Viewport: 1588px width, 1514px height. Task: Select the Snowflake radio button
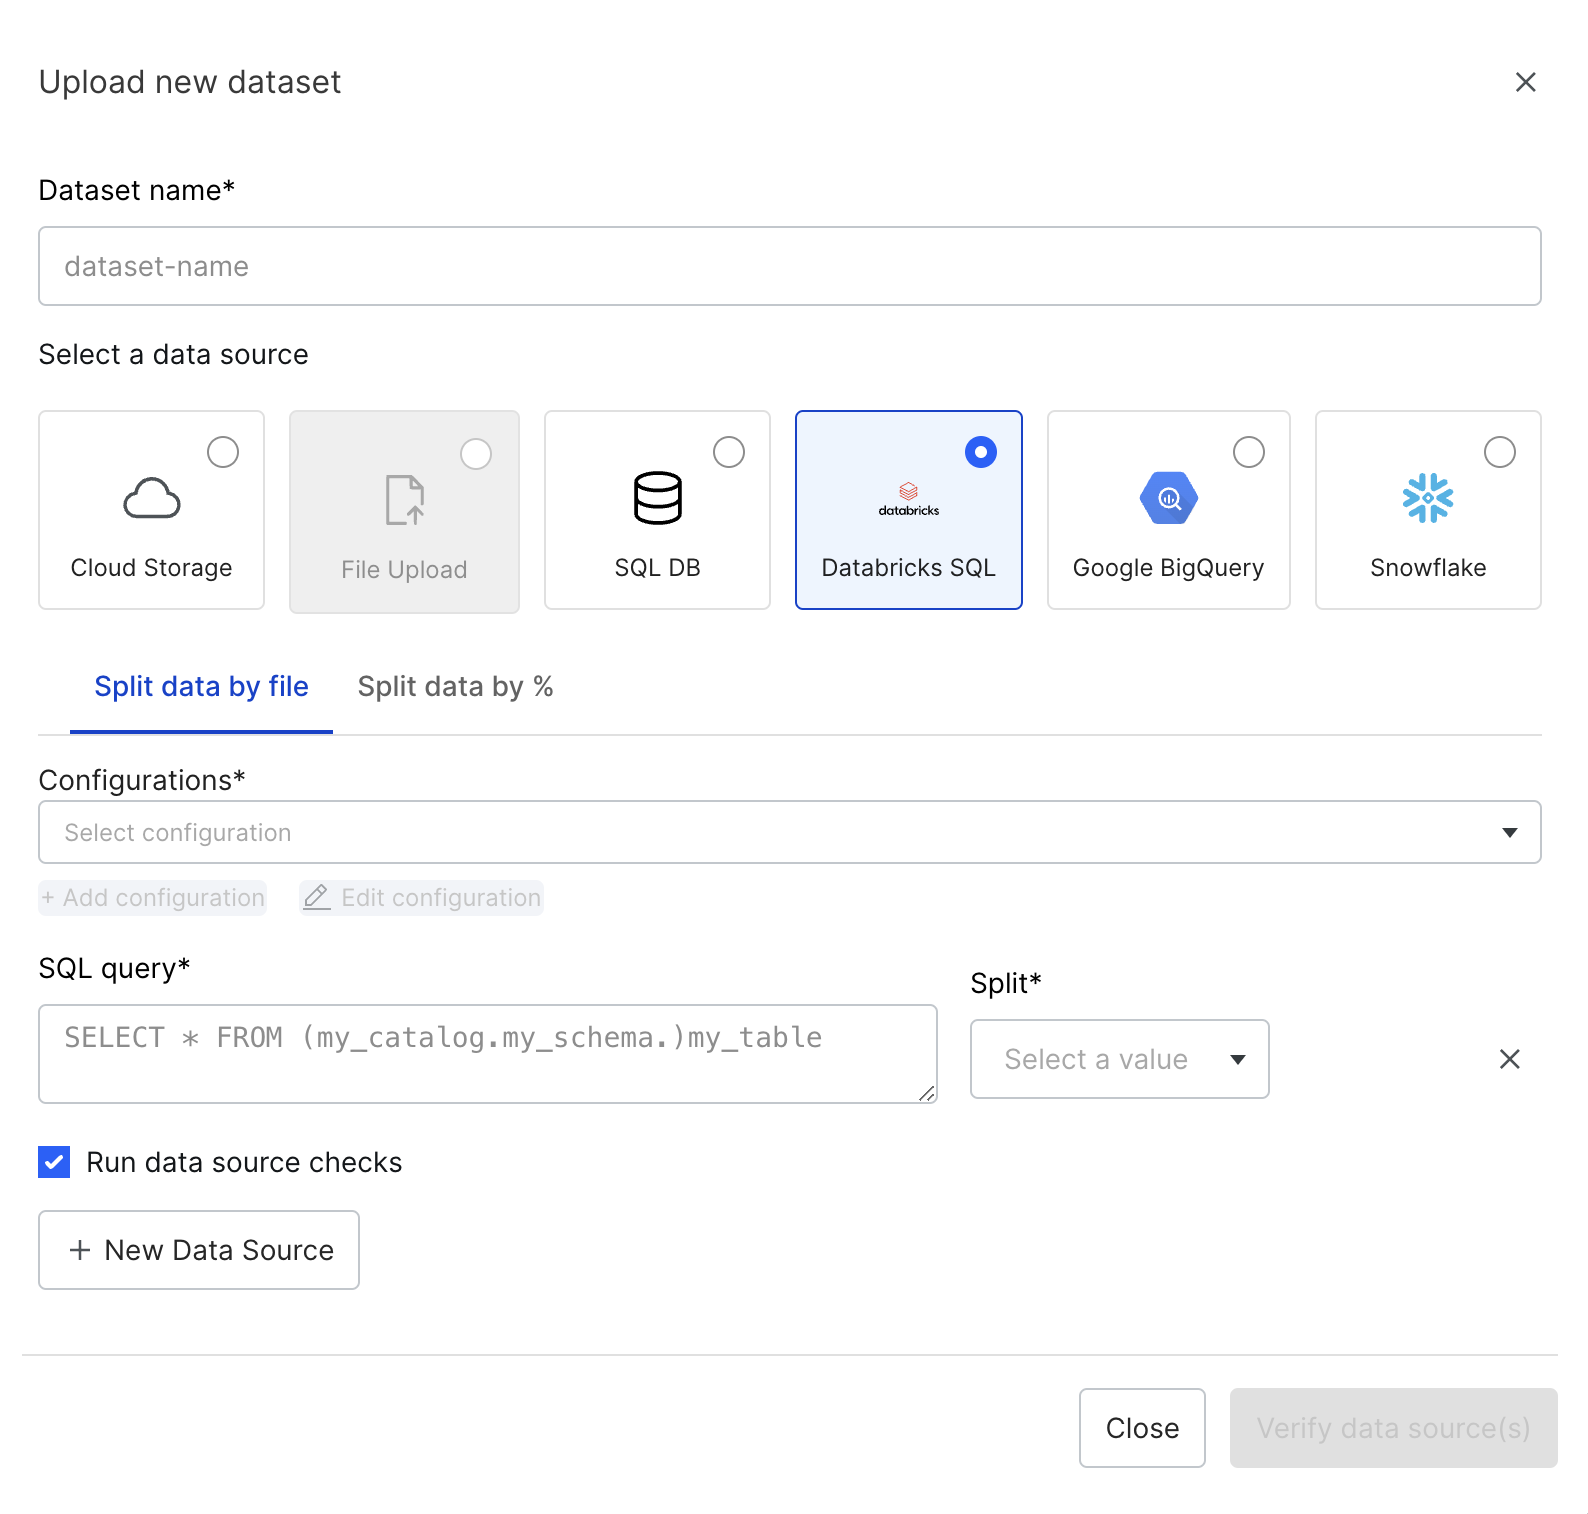pos(1500,452)
